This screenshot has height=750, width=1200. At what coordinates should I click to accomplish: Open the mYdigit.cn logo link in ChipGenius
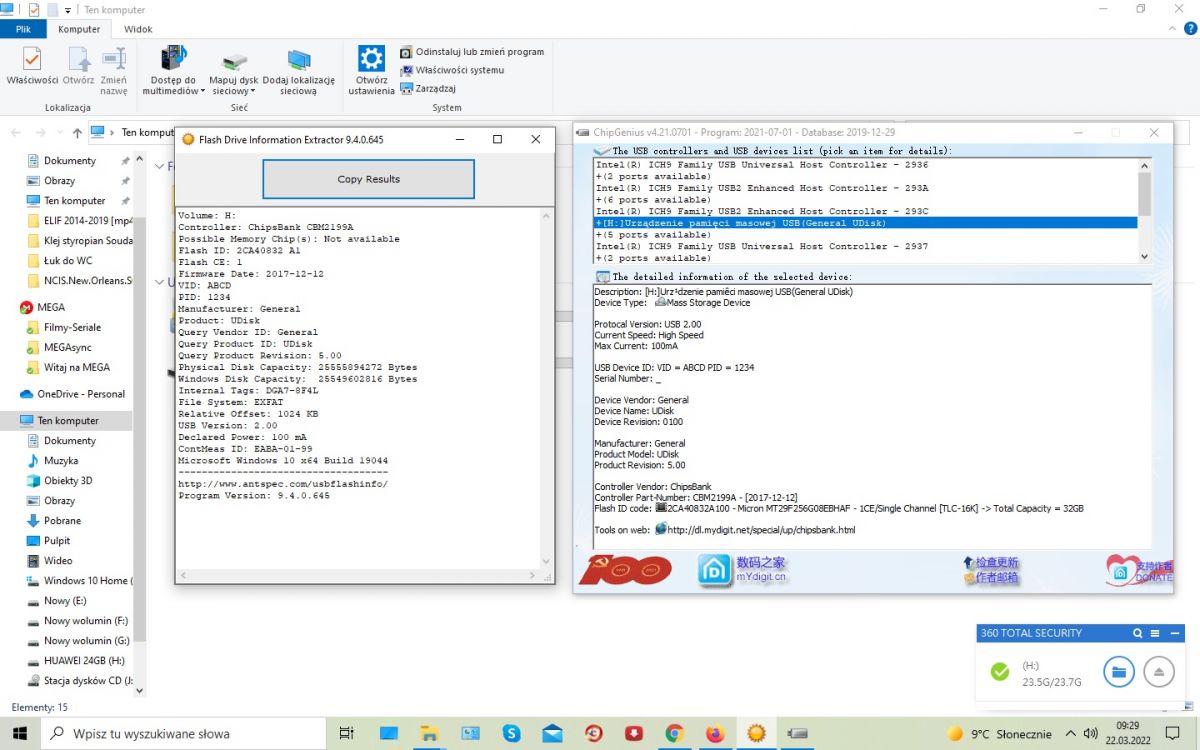pyautogui.click(x=743, y=570)
